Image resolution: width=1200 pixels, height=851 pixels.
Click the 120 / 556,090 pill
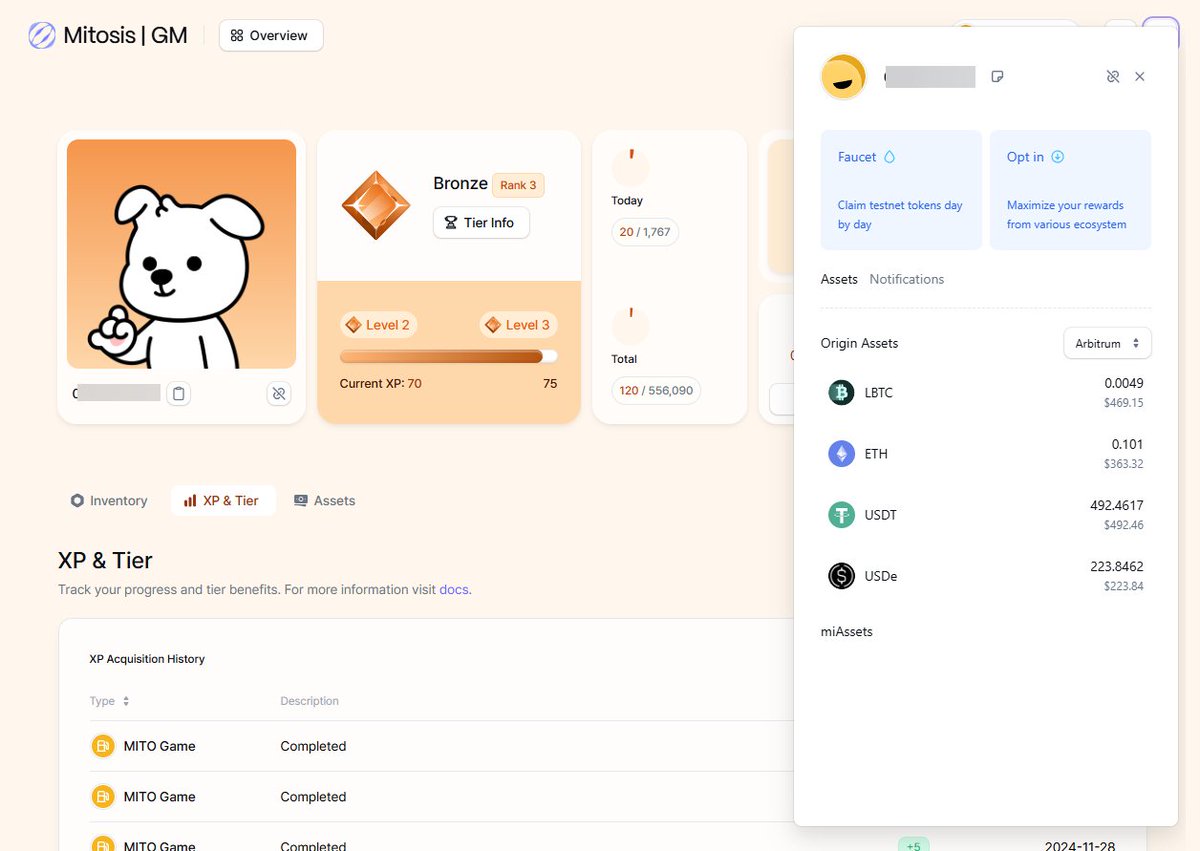point(656,390)
